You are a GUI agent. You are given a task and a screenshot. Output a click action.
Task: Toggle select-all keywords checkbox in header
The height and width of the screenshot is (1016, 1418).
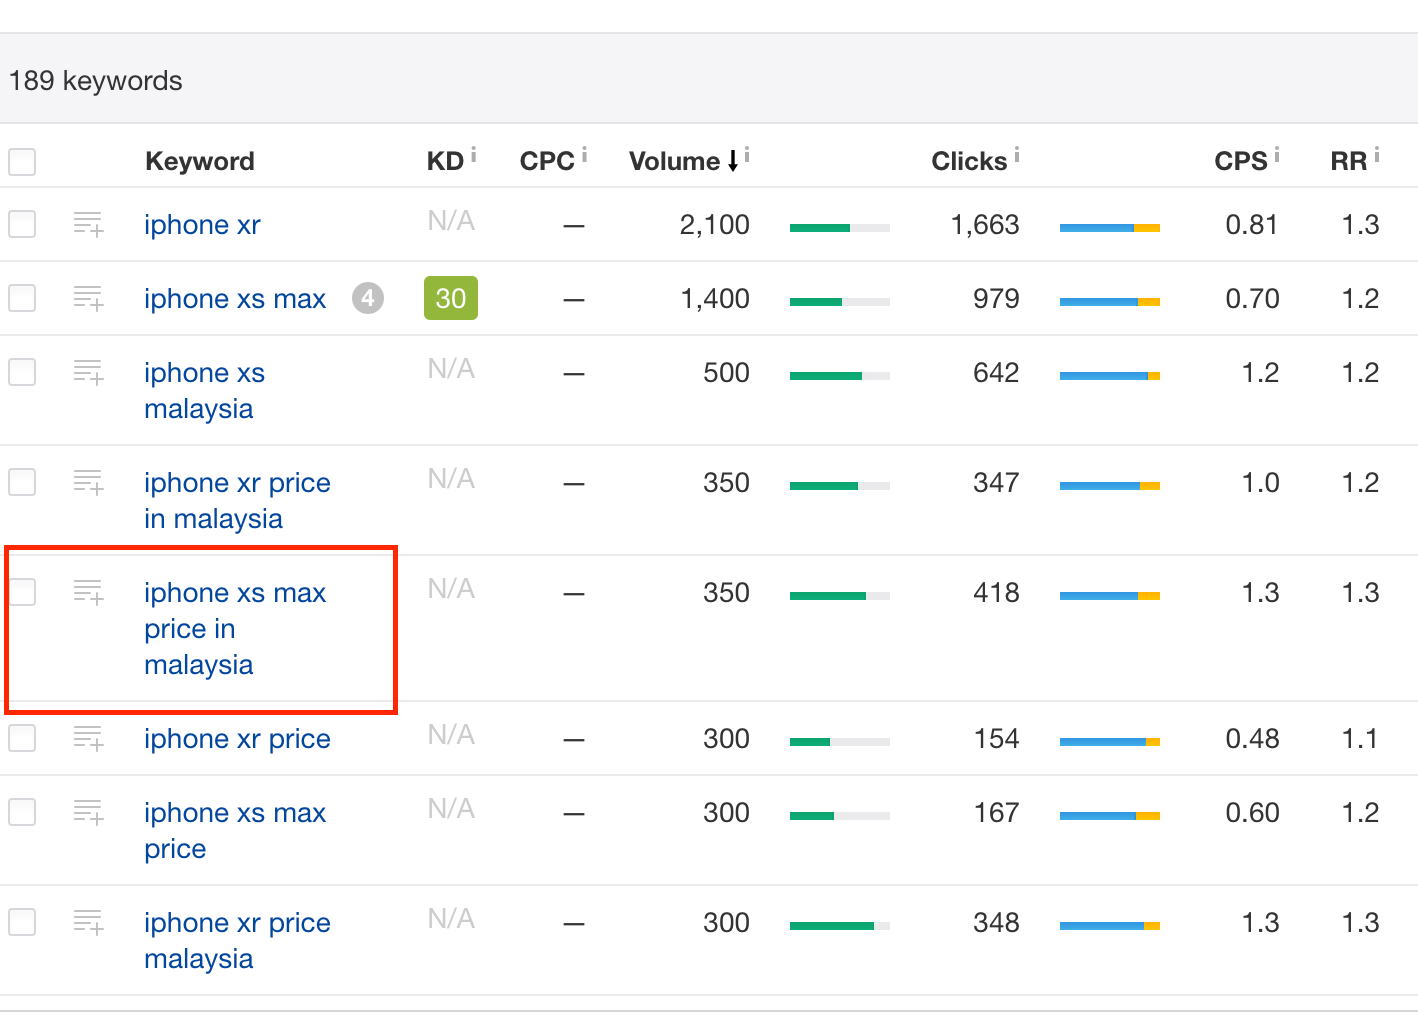point(22,161)
